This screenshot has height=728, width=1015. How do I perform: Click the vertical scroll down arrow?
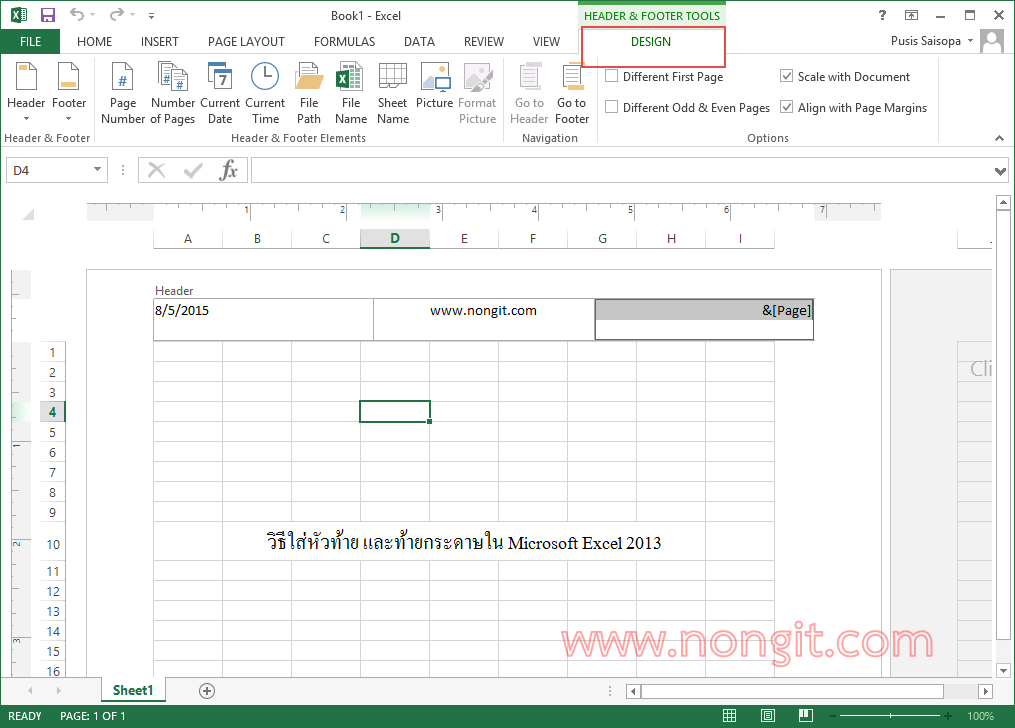click(x=1003, y=670)
